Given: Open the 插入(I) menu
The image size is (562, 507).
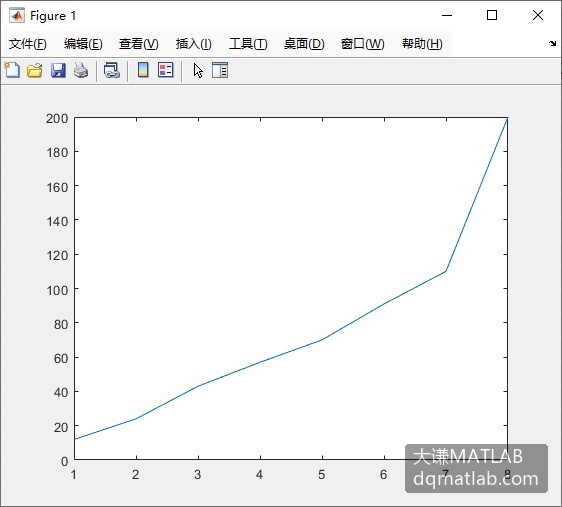Looking at the screenshot, I should 194,44.
